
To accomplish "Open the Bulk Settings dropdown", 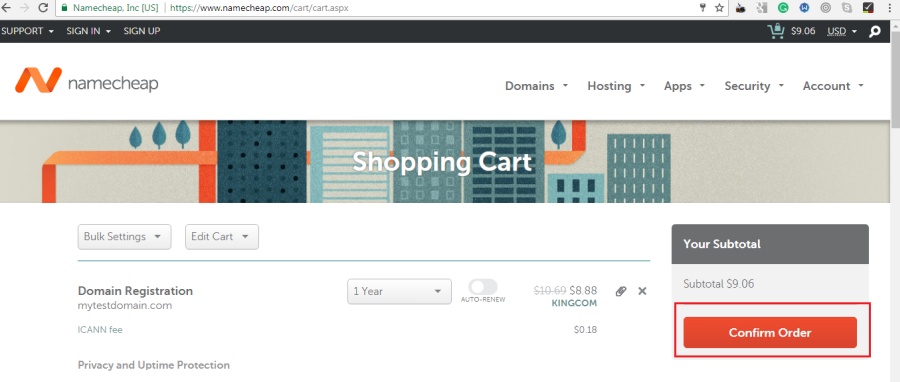I will pos(125,237).
